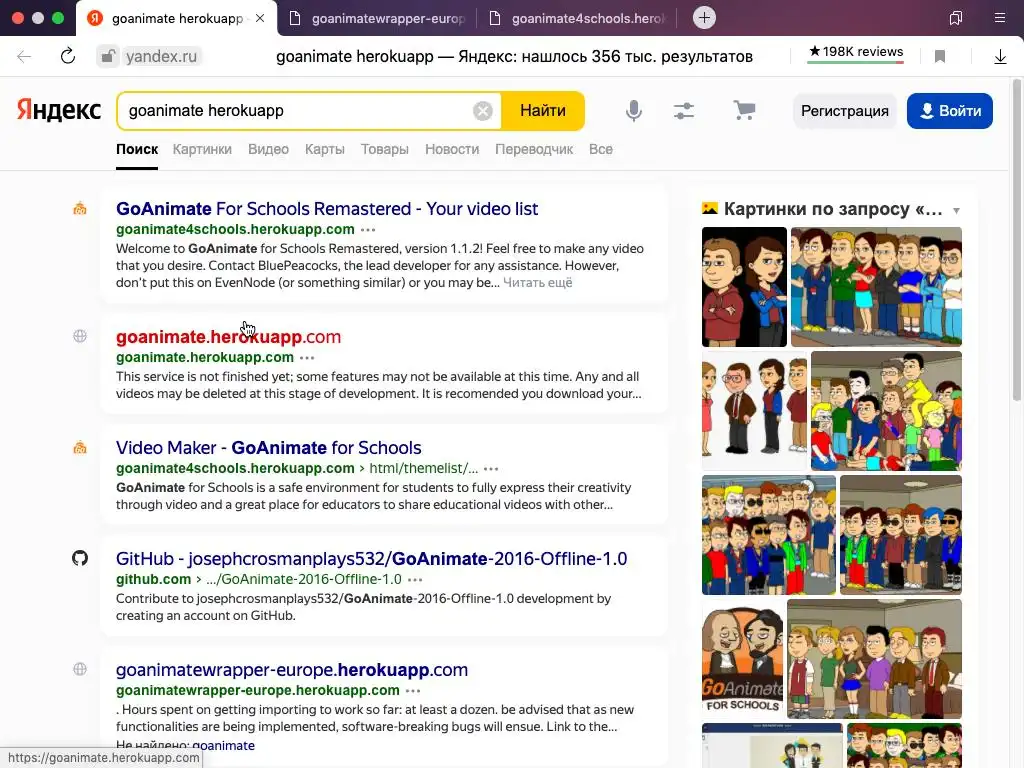Image resolution: width=1024 pixels, height=768 pixels.
Task: Open search settings sliders icon
Action: (684, 111)
